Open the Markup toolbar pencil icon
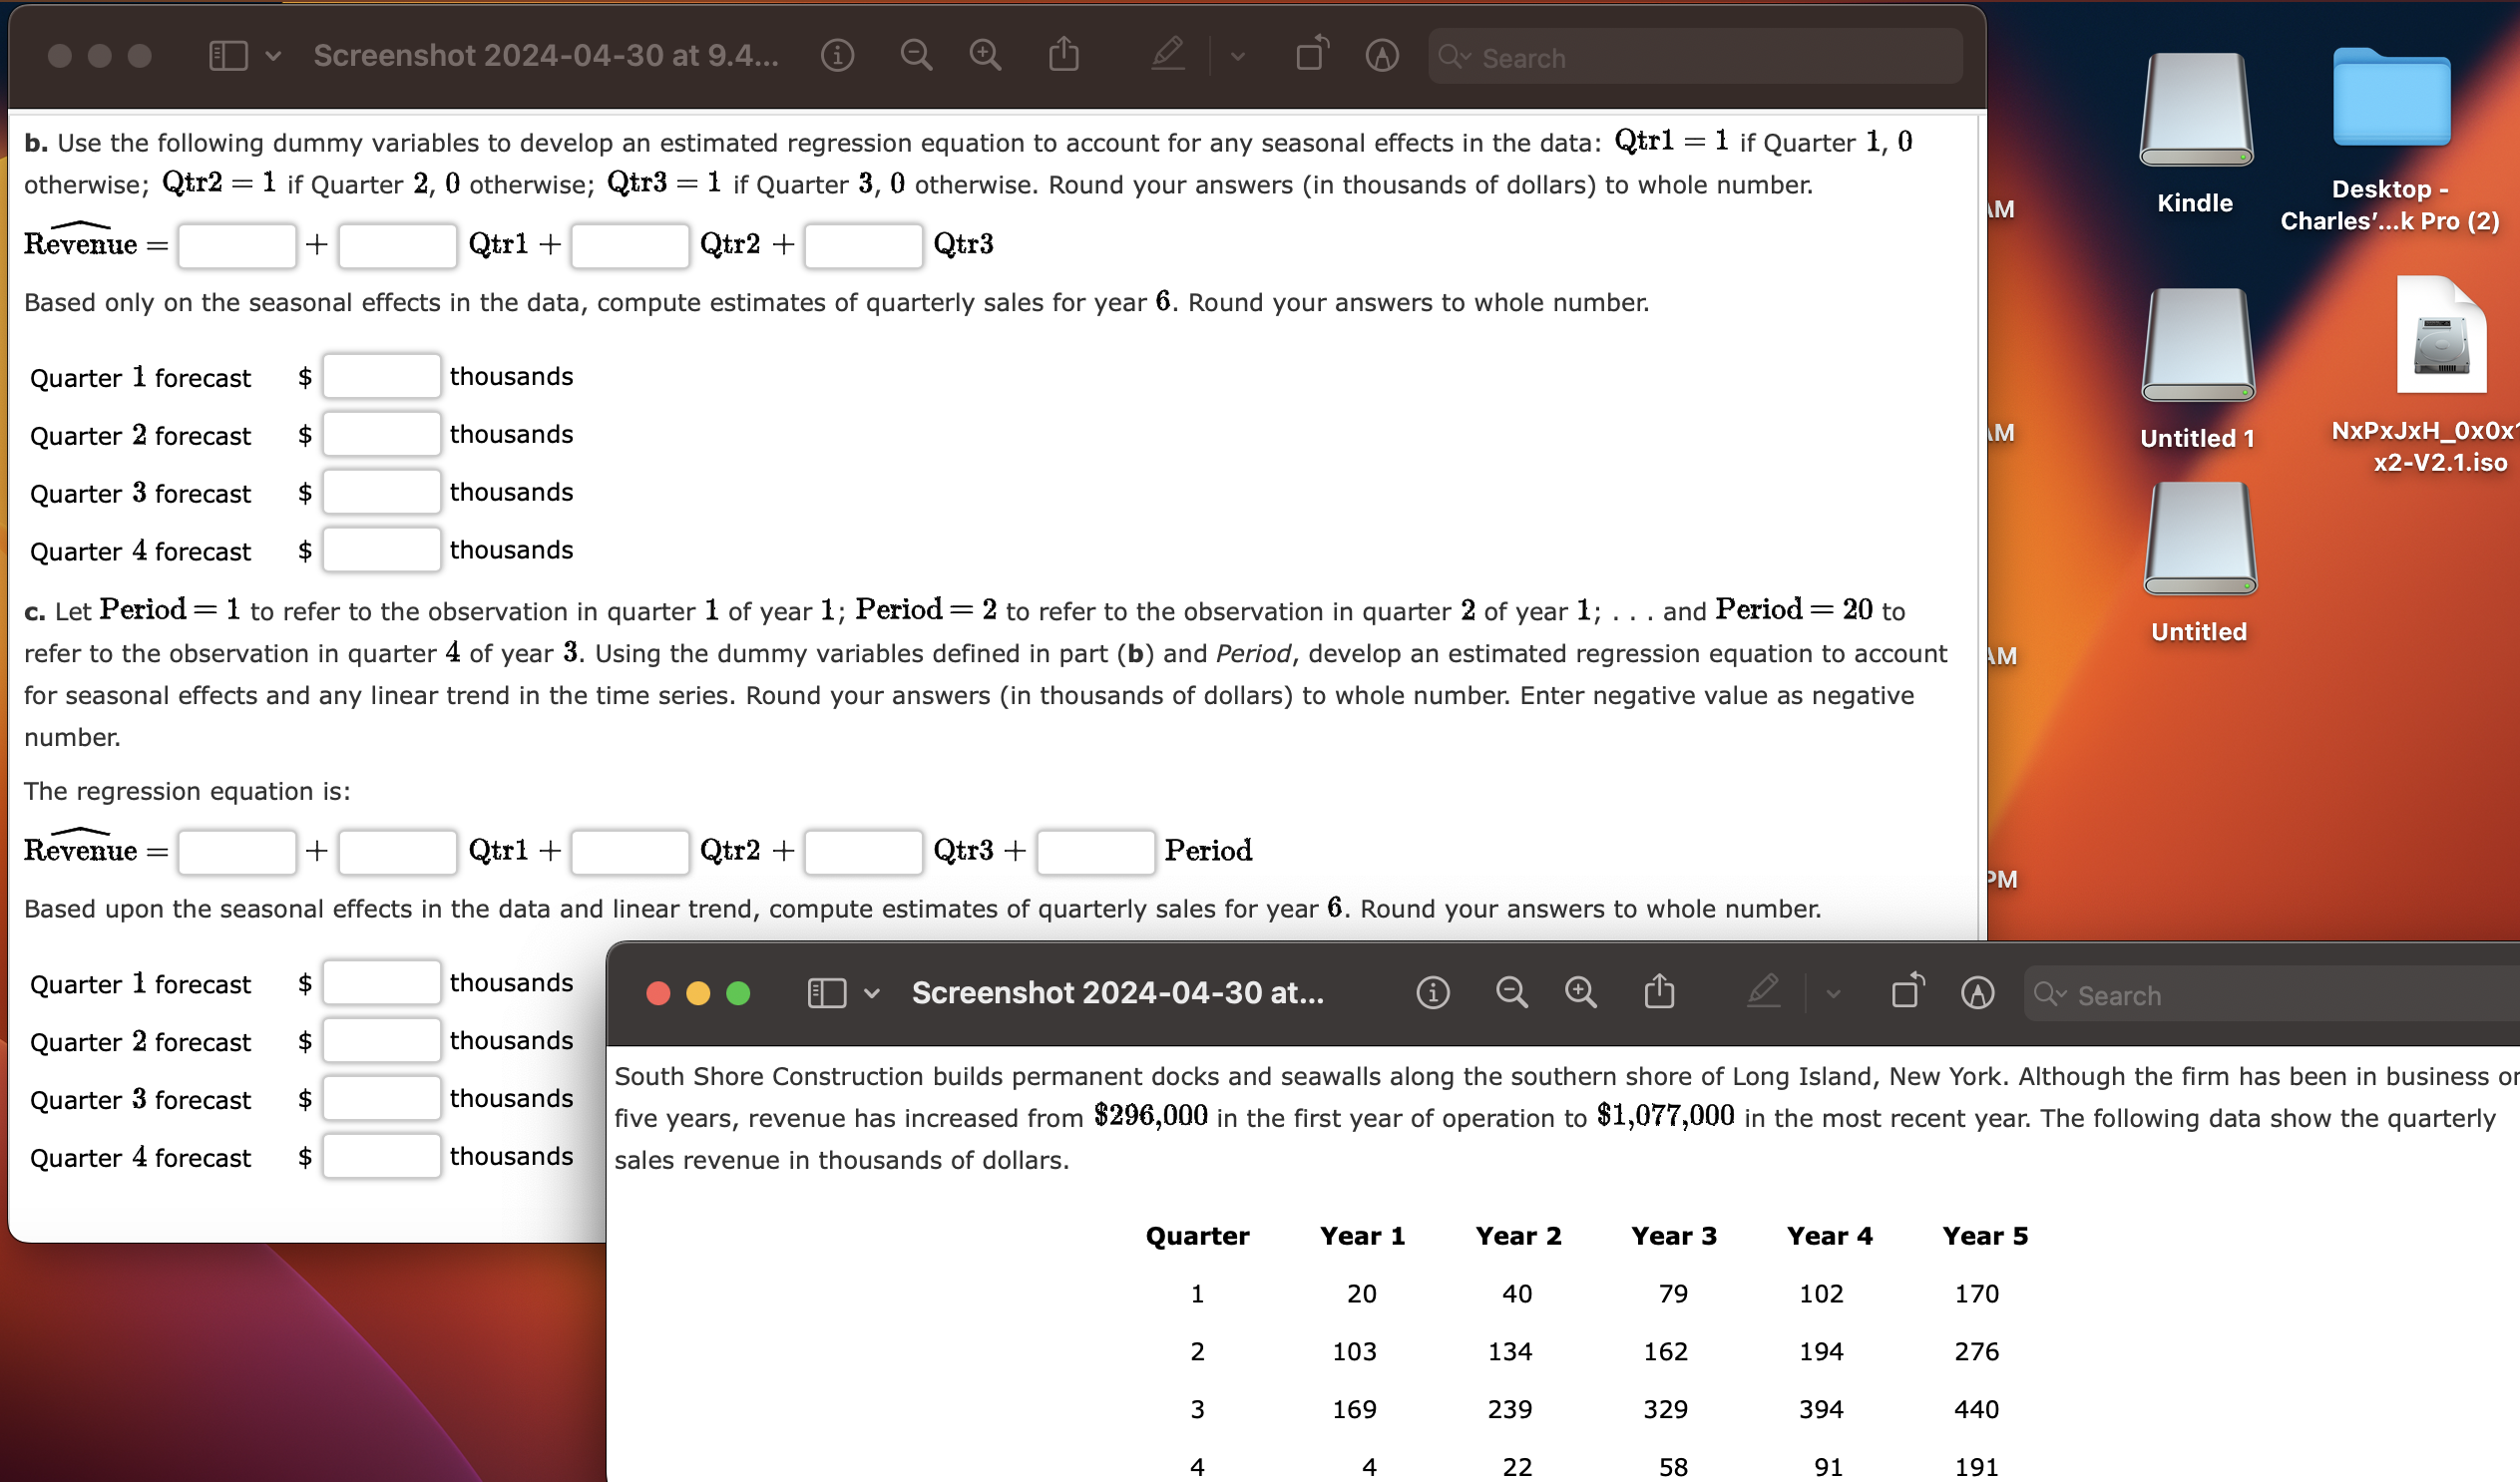The height and width of the screenshot is (1482, 2520). click(x=1167, y=56)
